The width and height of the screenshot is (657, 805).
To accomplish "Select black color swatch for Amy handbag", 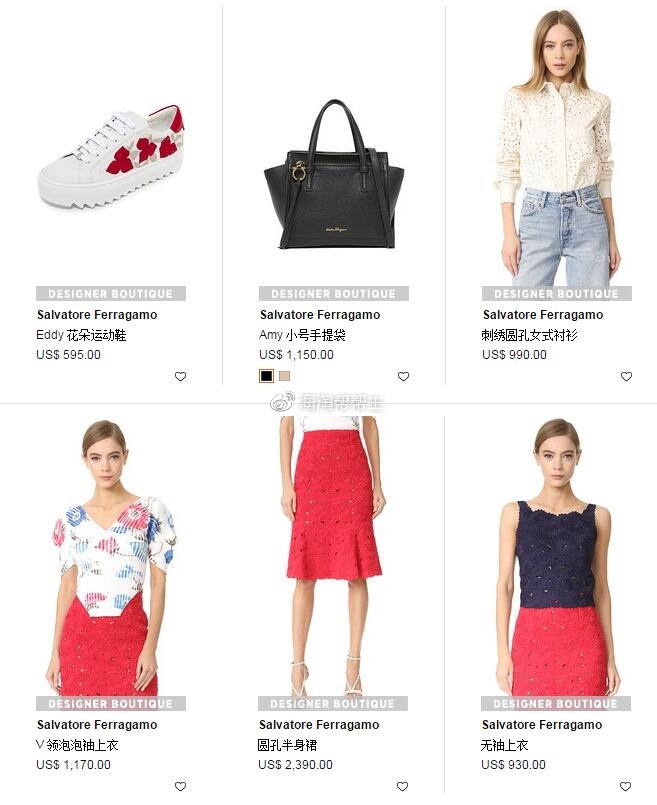I will 266,376.
